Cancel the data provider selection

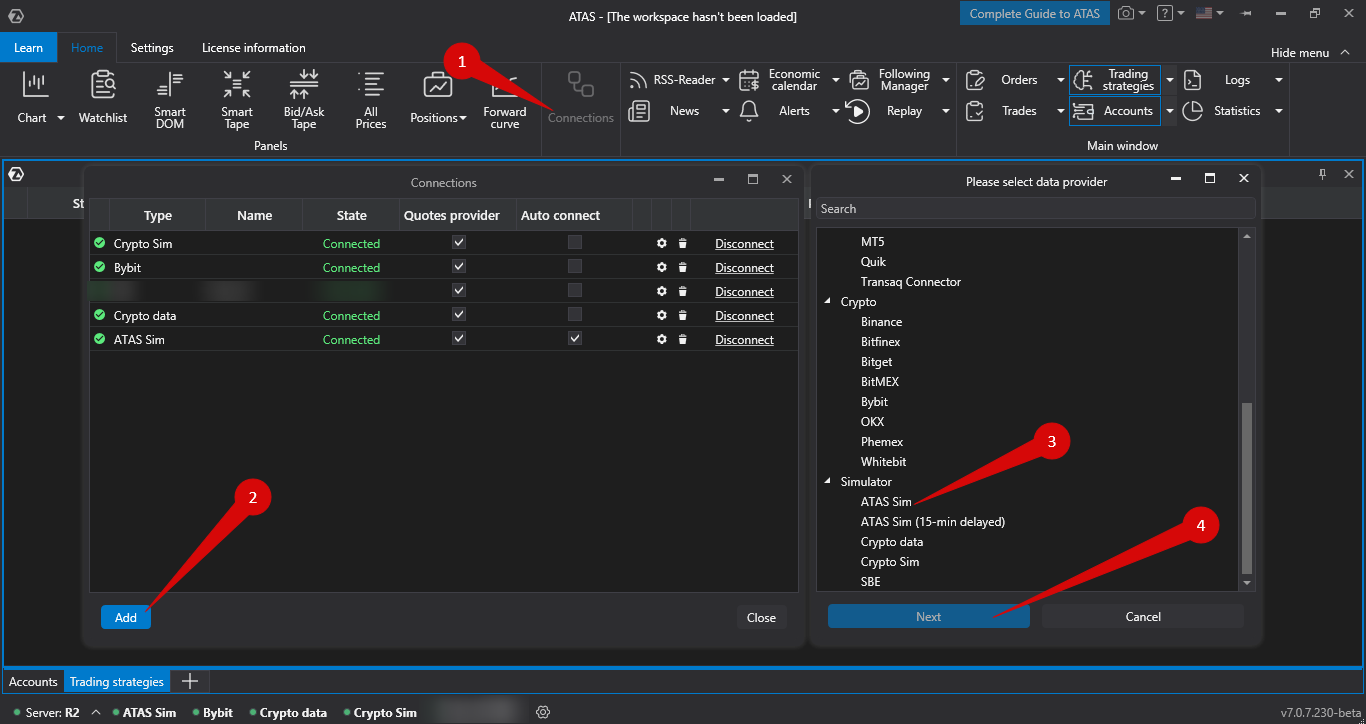(1143, 616)
